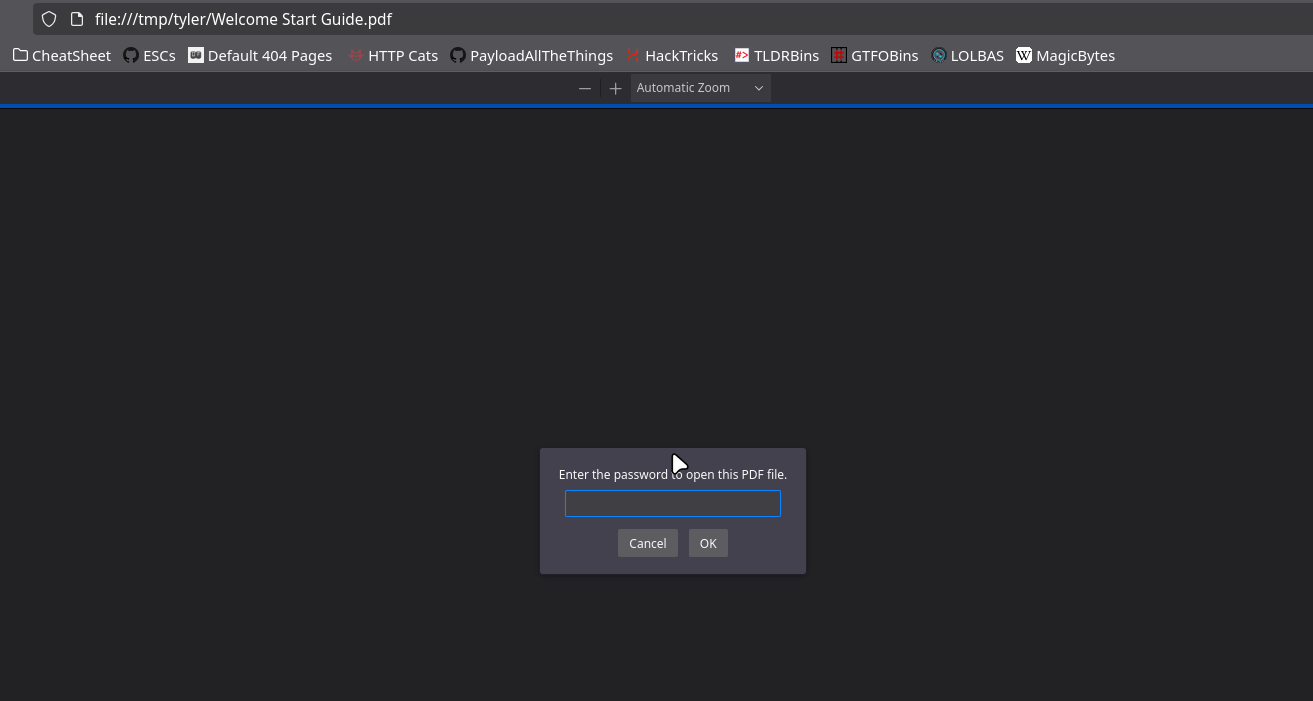Click the PDF password input field
This screenshot has height=701, width=1313.
tap(672, 503)
